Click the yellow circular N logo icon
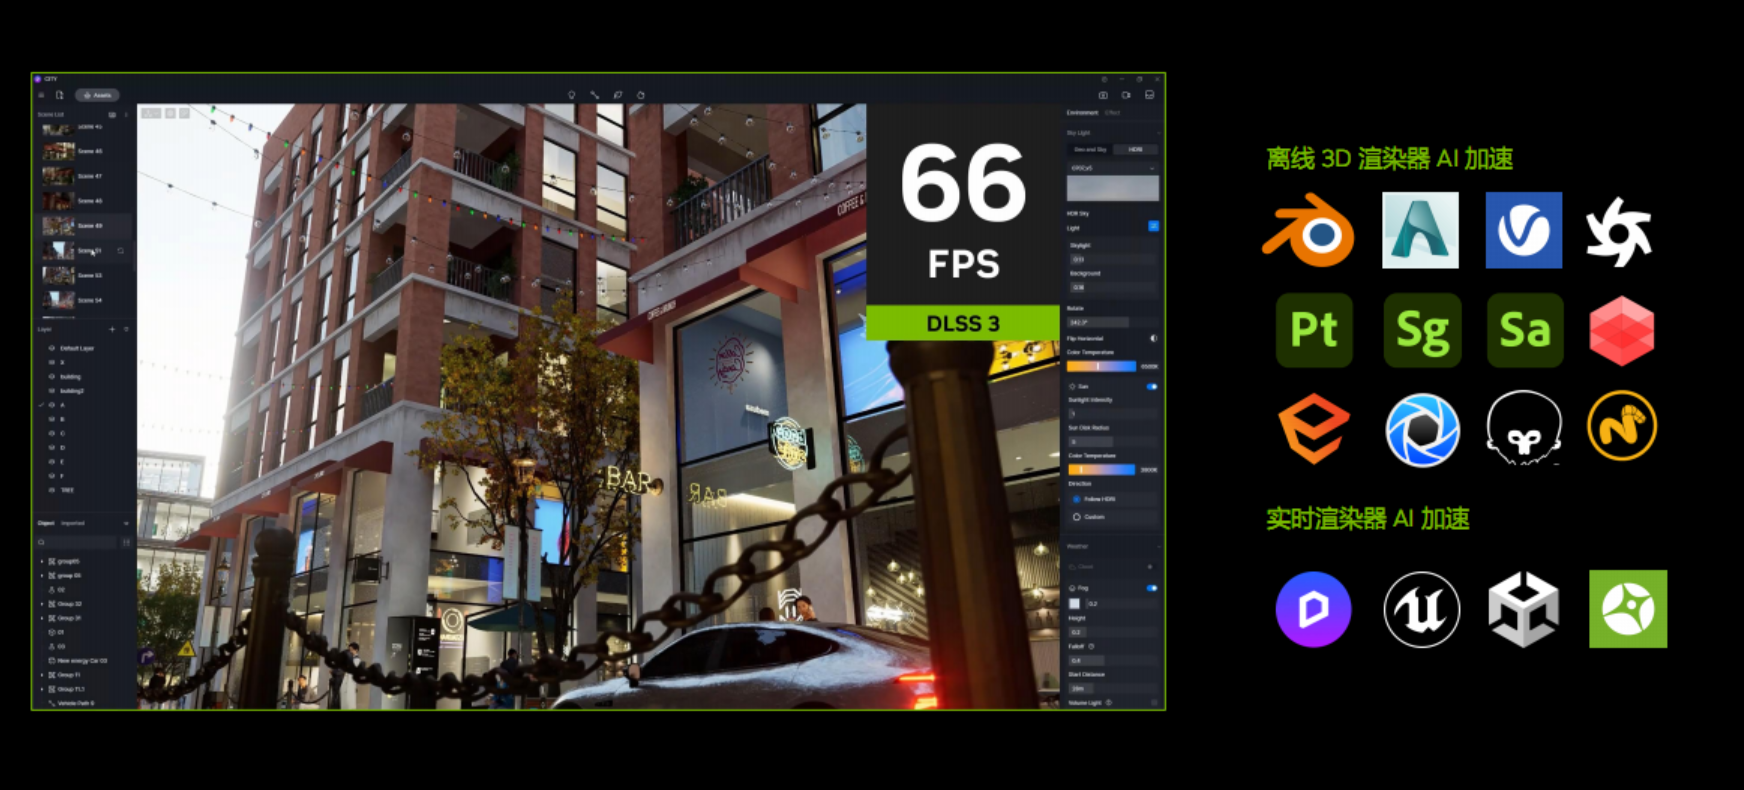Viewport: 1744px width, 790px height. click(1622, 427)
